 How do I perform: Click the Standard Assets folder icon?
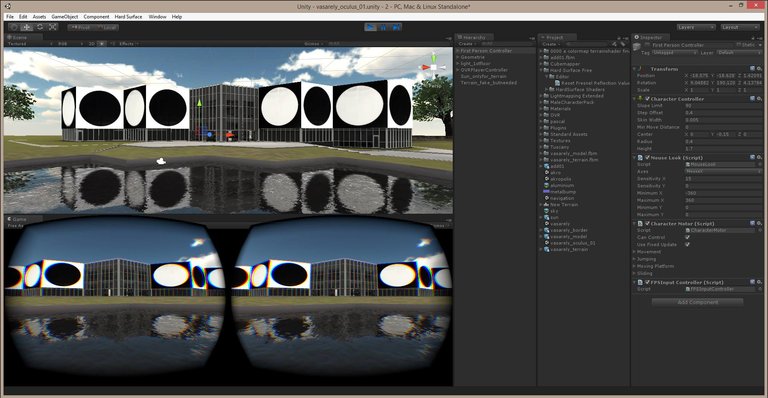(x=547, y=134)
